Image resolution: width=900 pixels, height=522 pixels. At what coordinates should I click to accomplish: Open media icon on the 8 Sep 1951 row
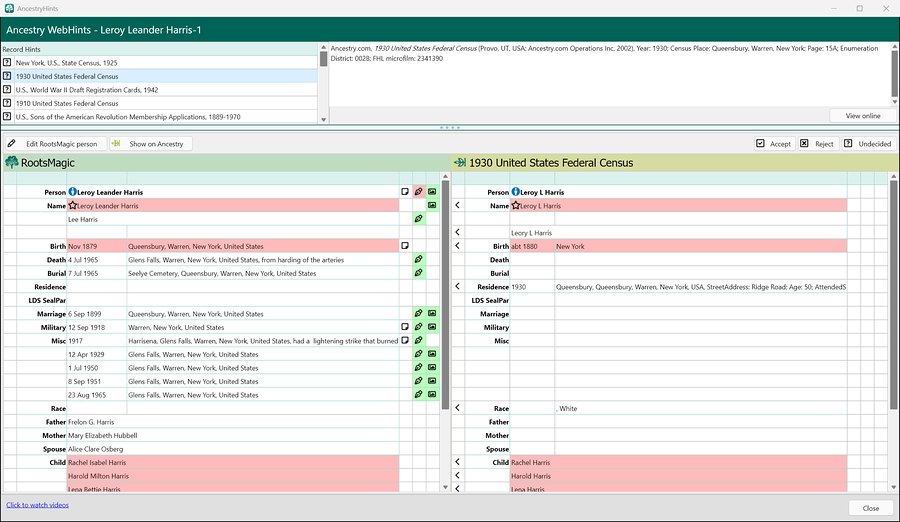point(432,381)
